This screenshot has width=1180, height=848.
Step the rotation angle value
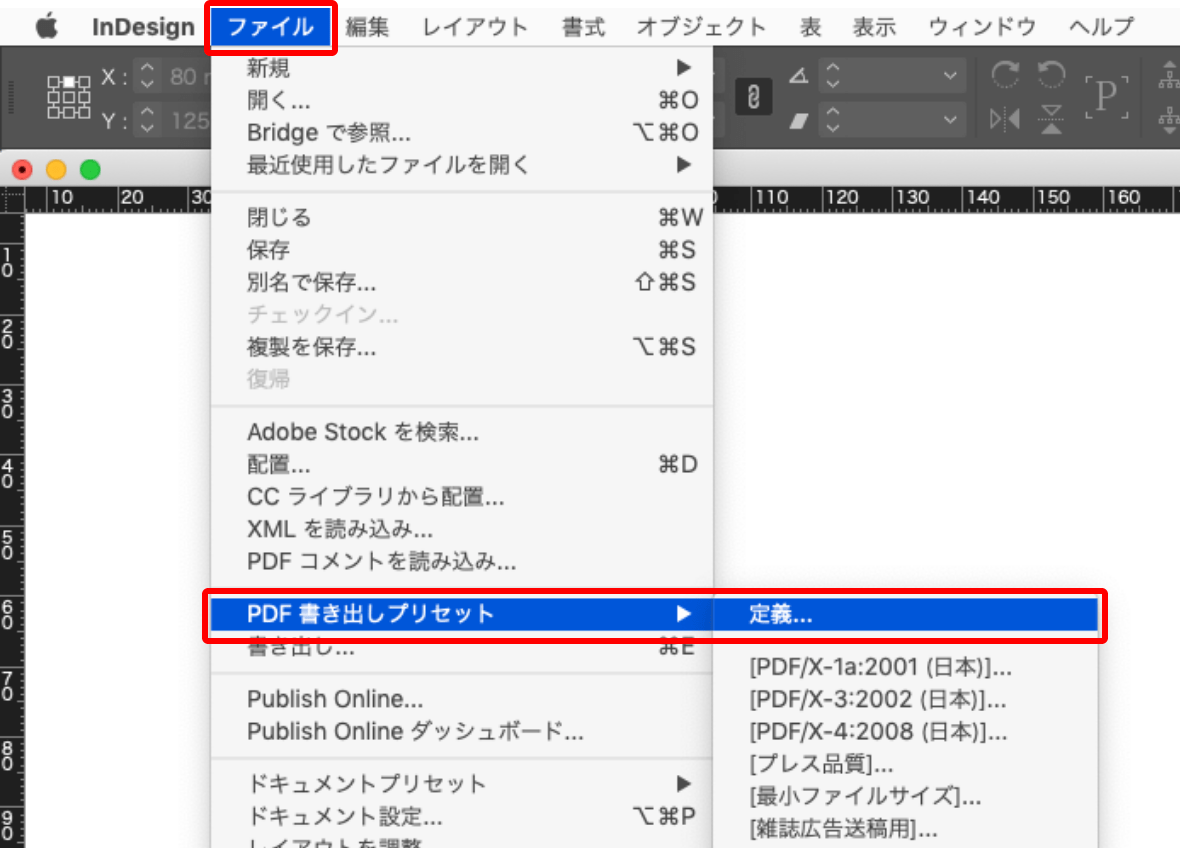832,75
